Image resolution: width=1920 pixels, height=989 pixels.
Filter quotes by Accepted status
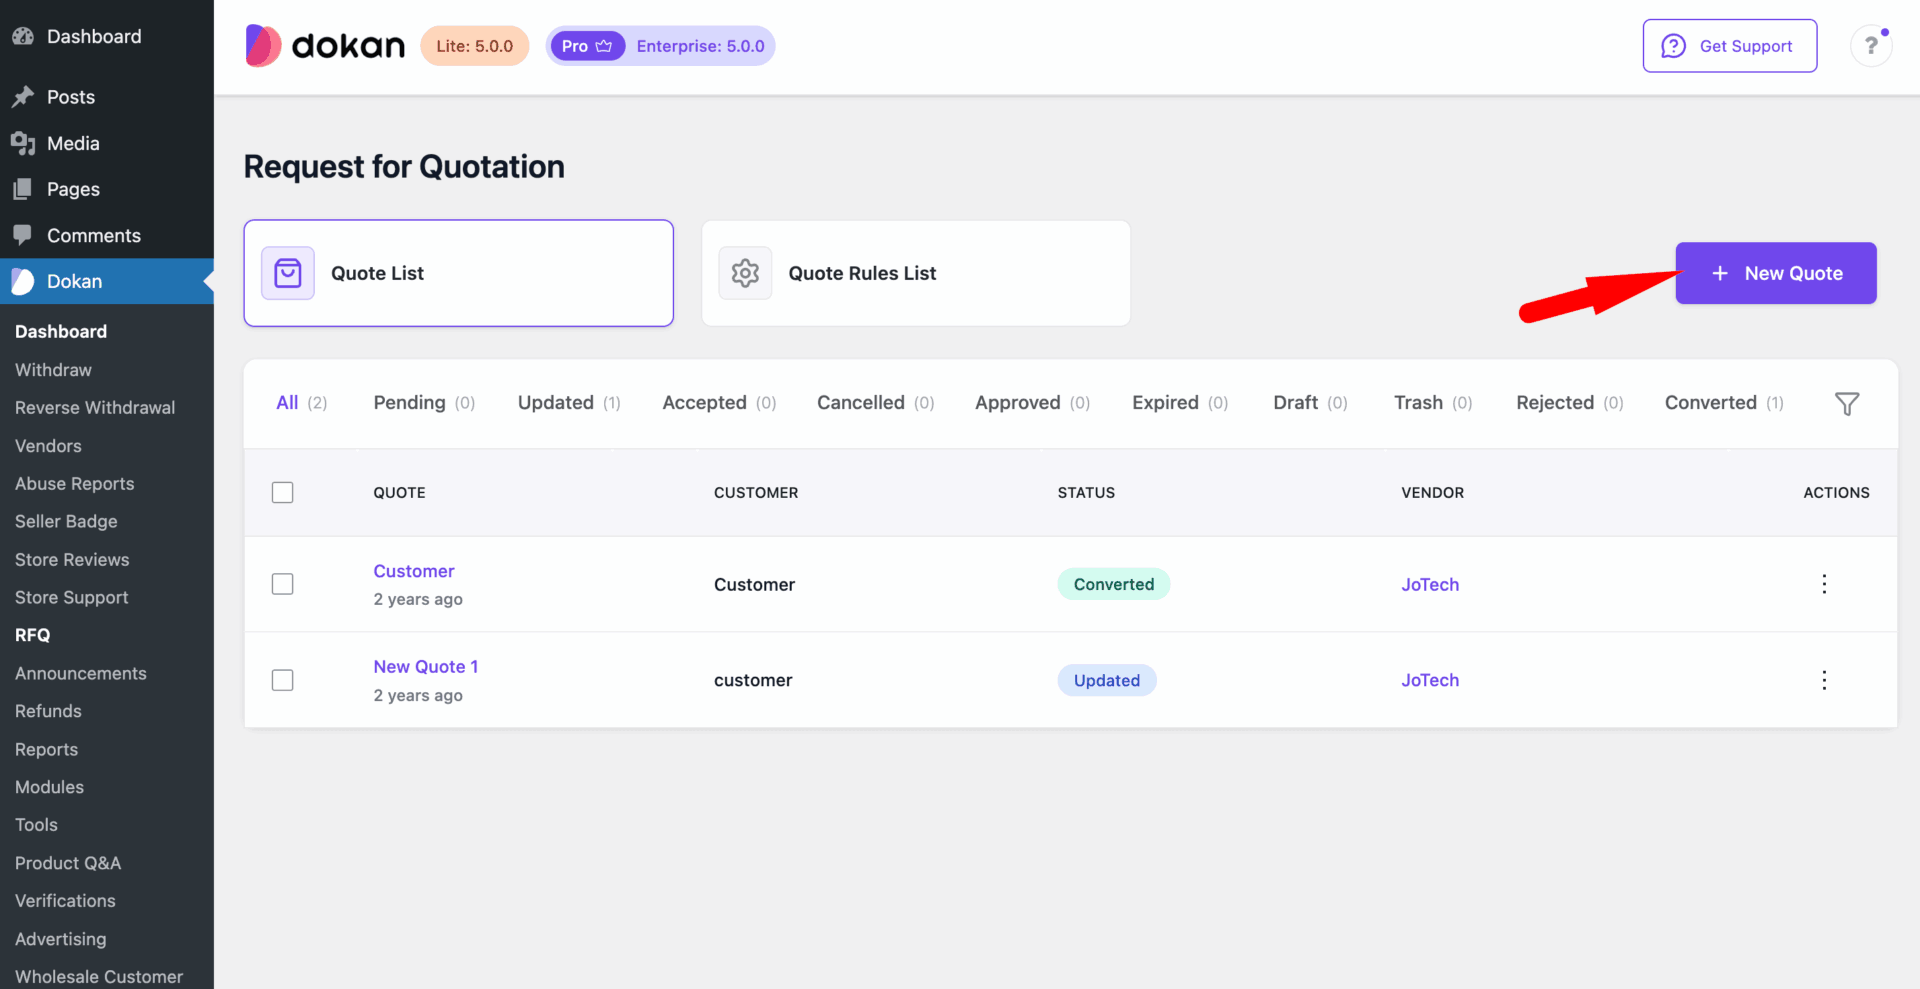tap(719, 402)
